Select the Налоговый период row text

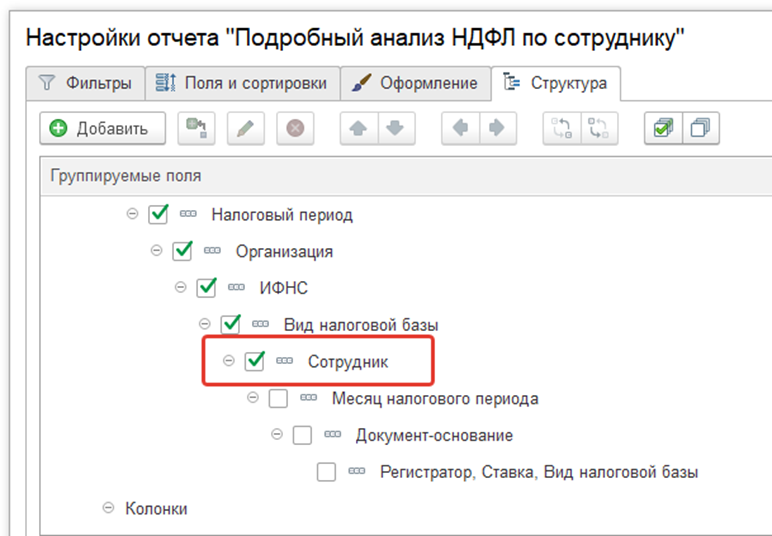click(282, 215)
